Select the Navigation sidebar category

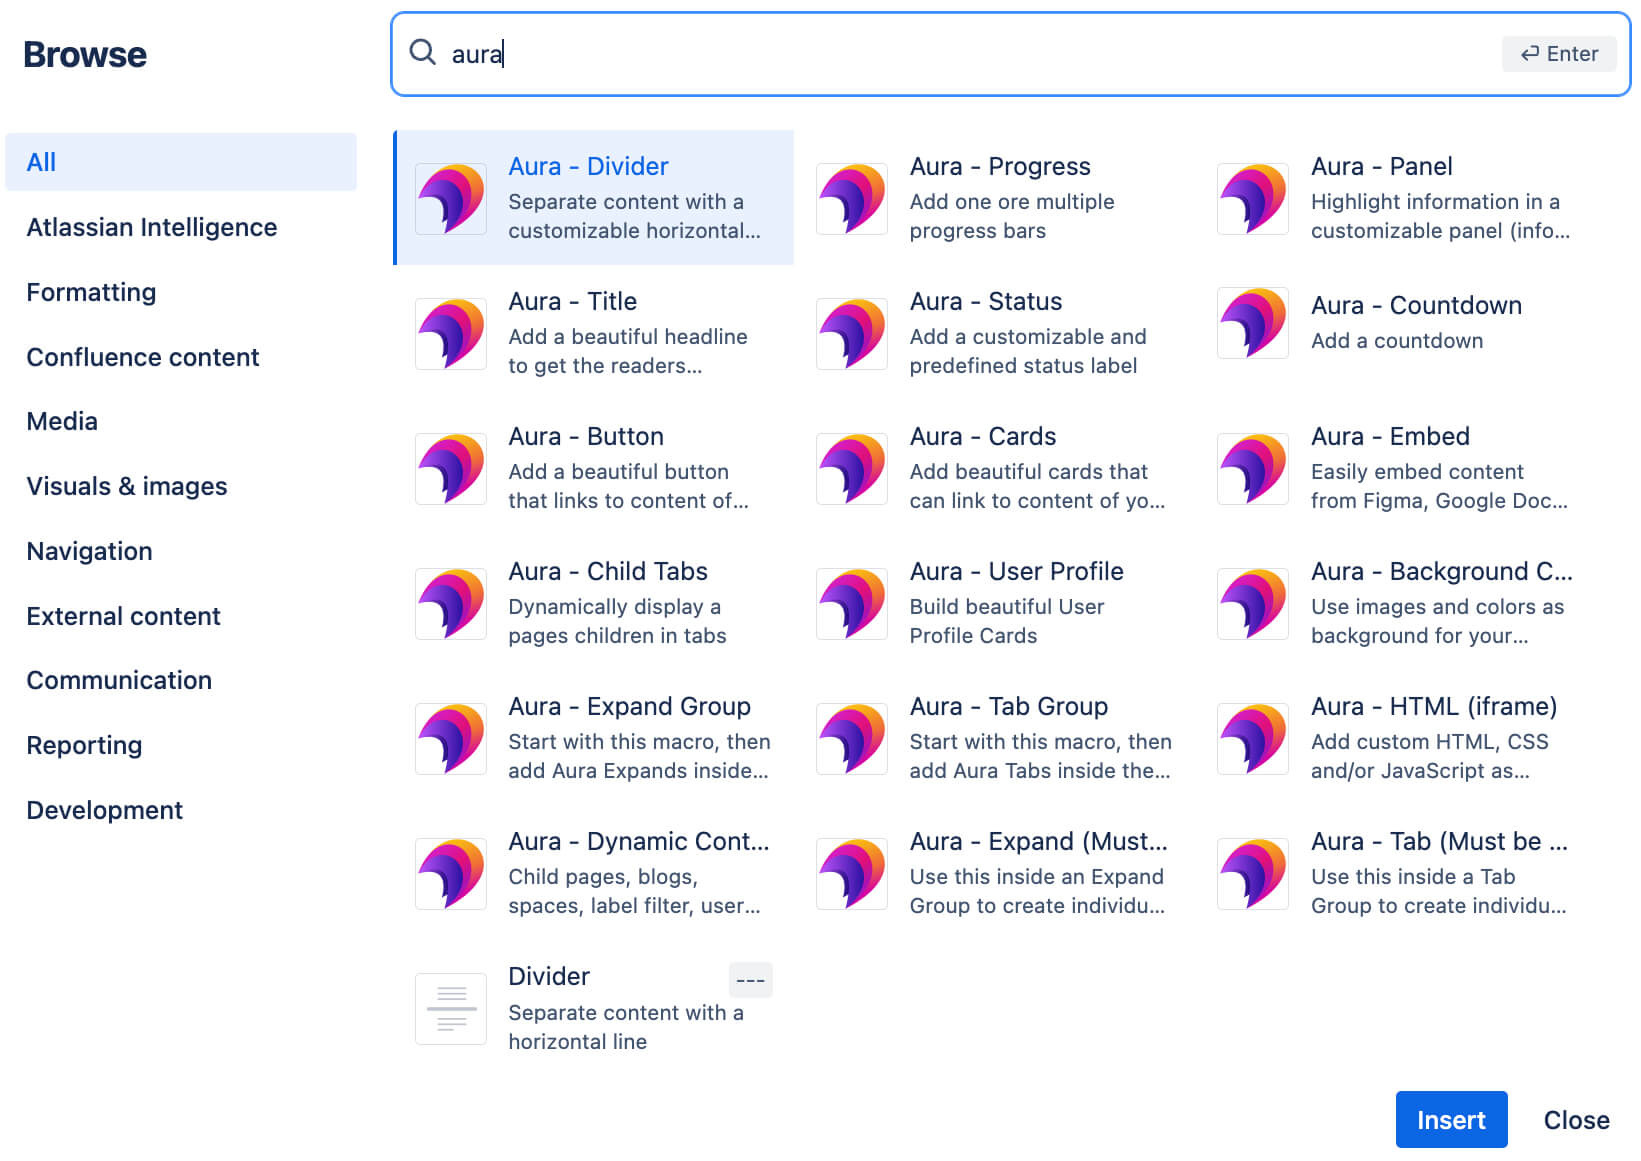(x=89, y=551)
